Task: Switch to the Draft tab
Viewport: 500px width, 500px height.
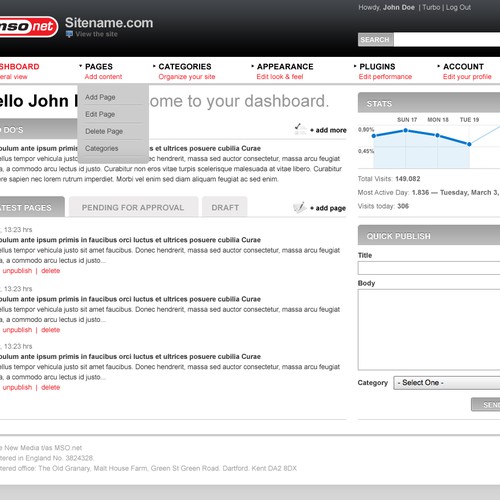Action: (x=225, y=207)
